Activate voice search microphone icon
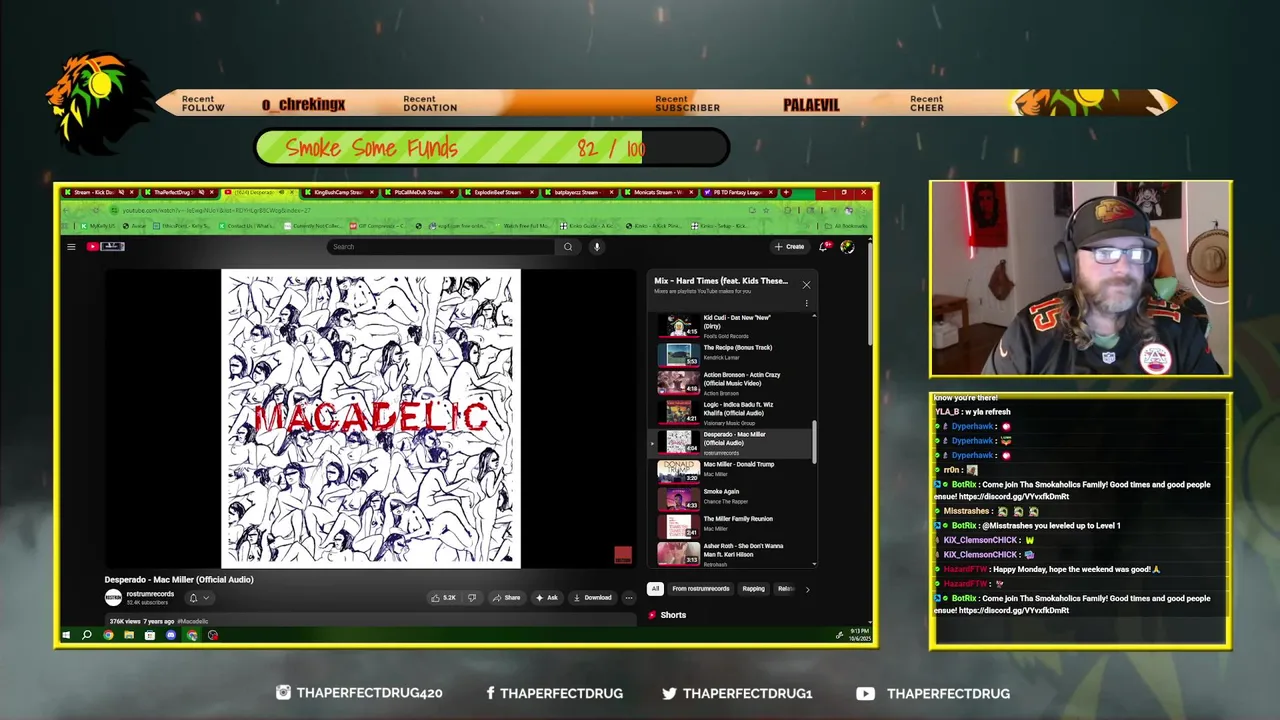Viewport: 1280px width, 720px height. tap(597, 247)
